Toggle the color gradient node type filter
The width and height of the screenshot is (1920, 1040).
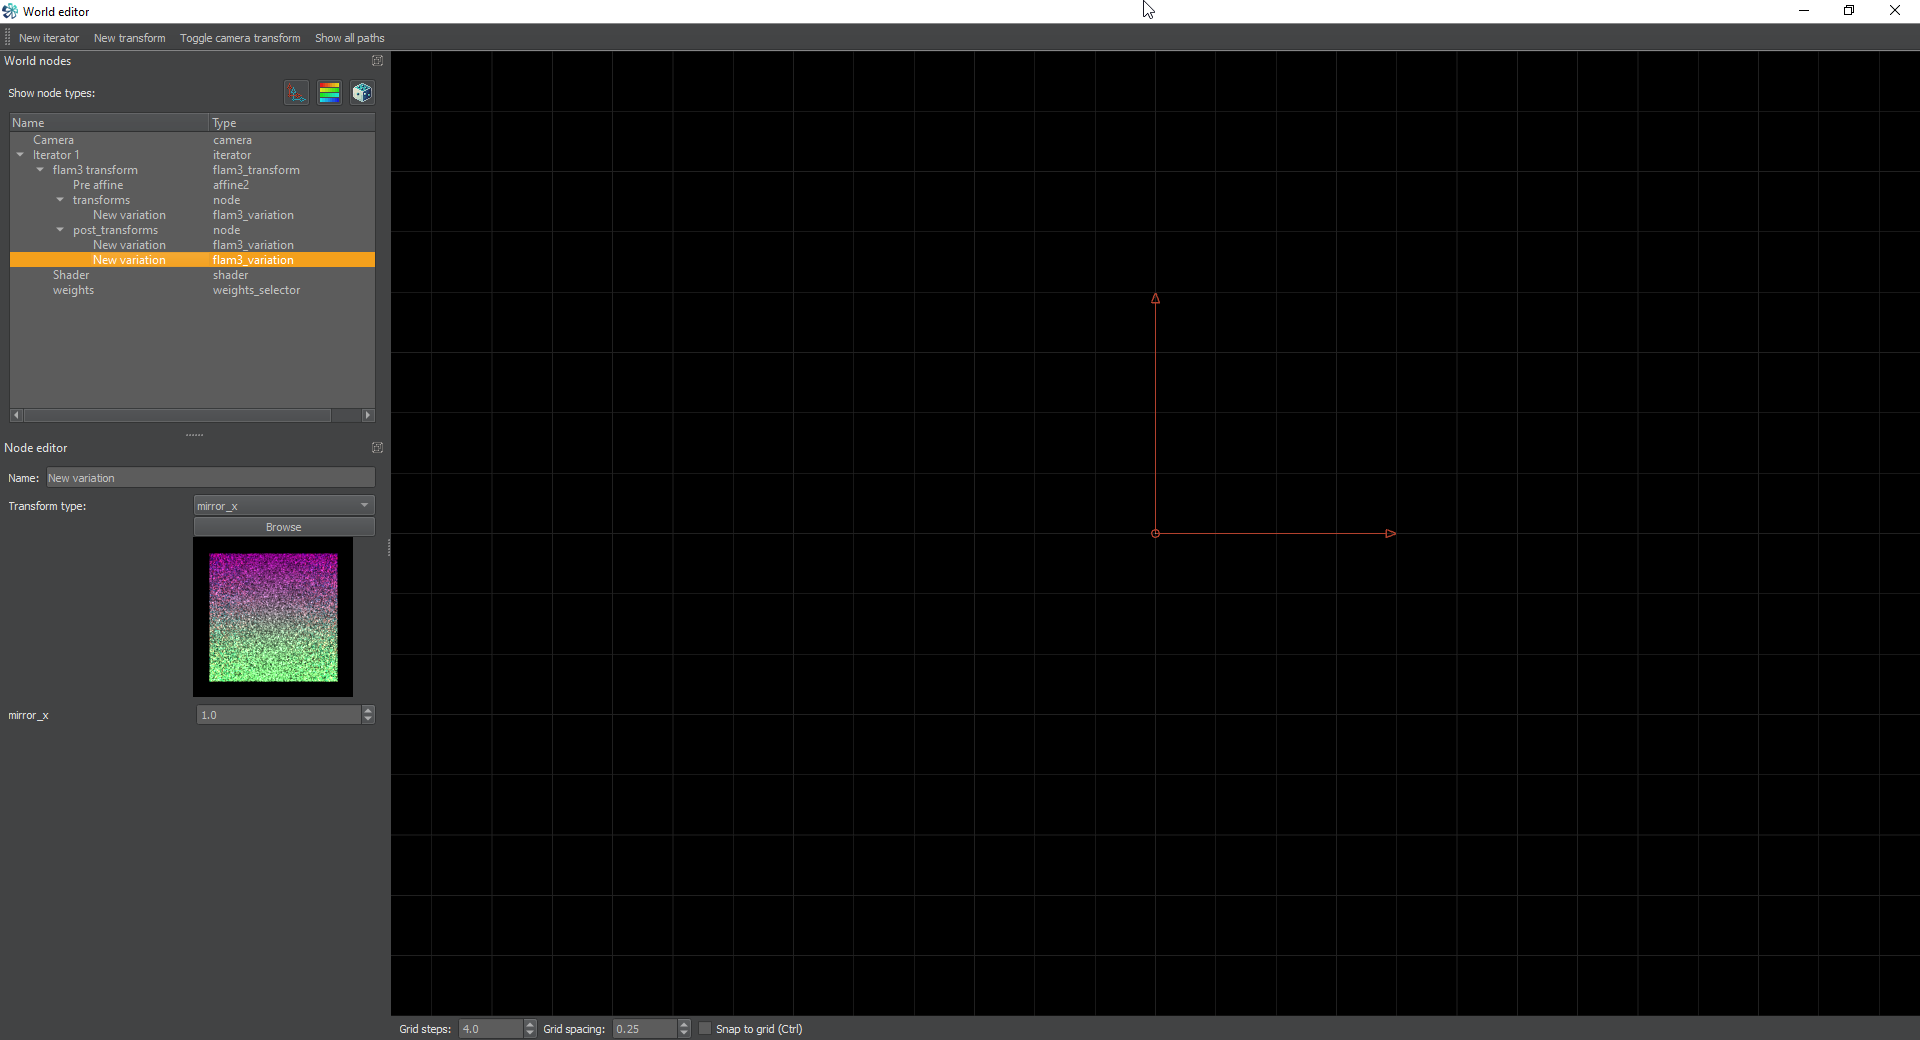click(329, 93)
